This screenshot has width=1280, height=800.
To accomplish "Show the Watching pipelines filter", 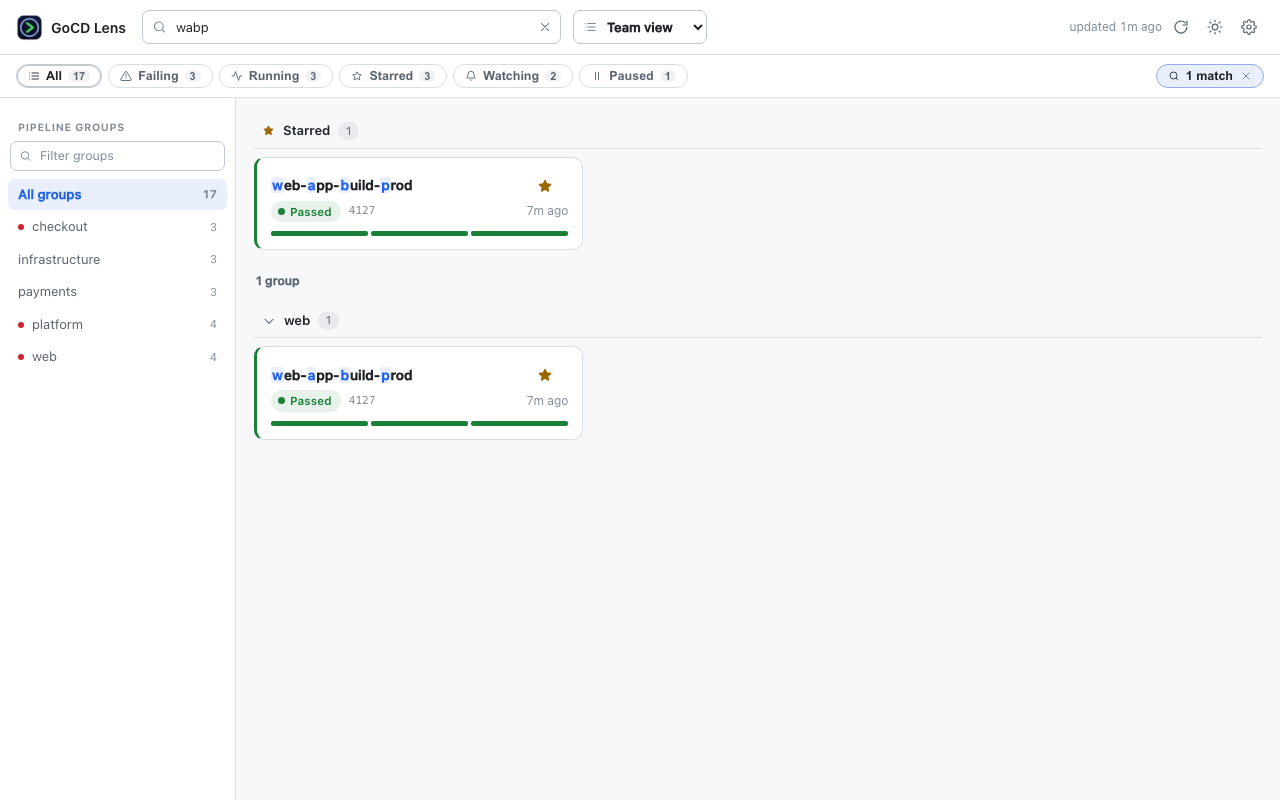I will pyautogui.click(x=513, y=76).
